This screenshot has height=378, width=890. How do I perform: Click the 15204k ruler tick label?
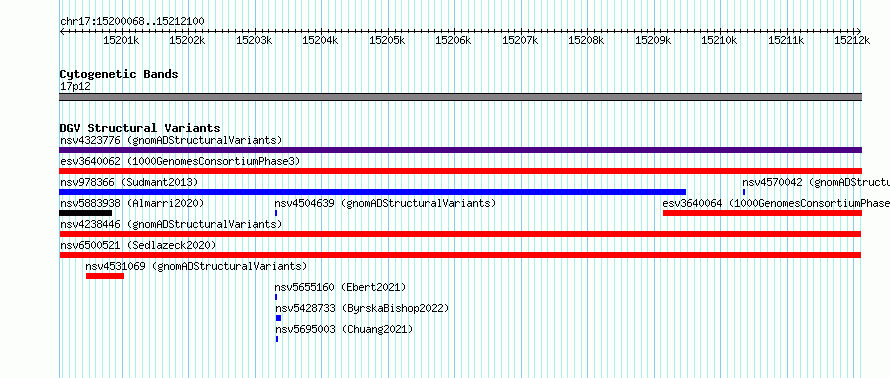pyautogui.click(x=321, y=40)
